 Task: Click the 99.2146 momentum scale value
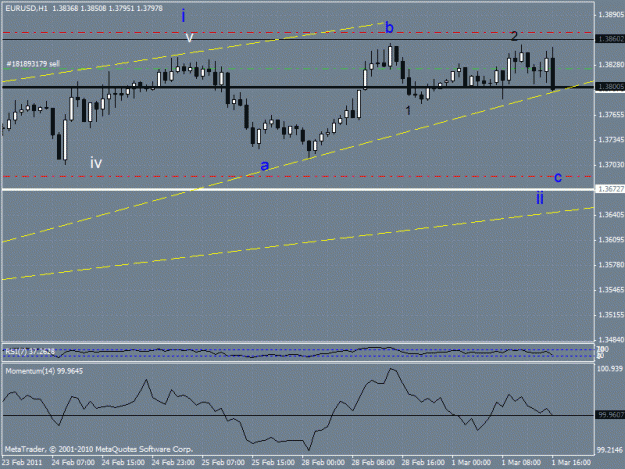(x=610, y=450)
